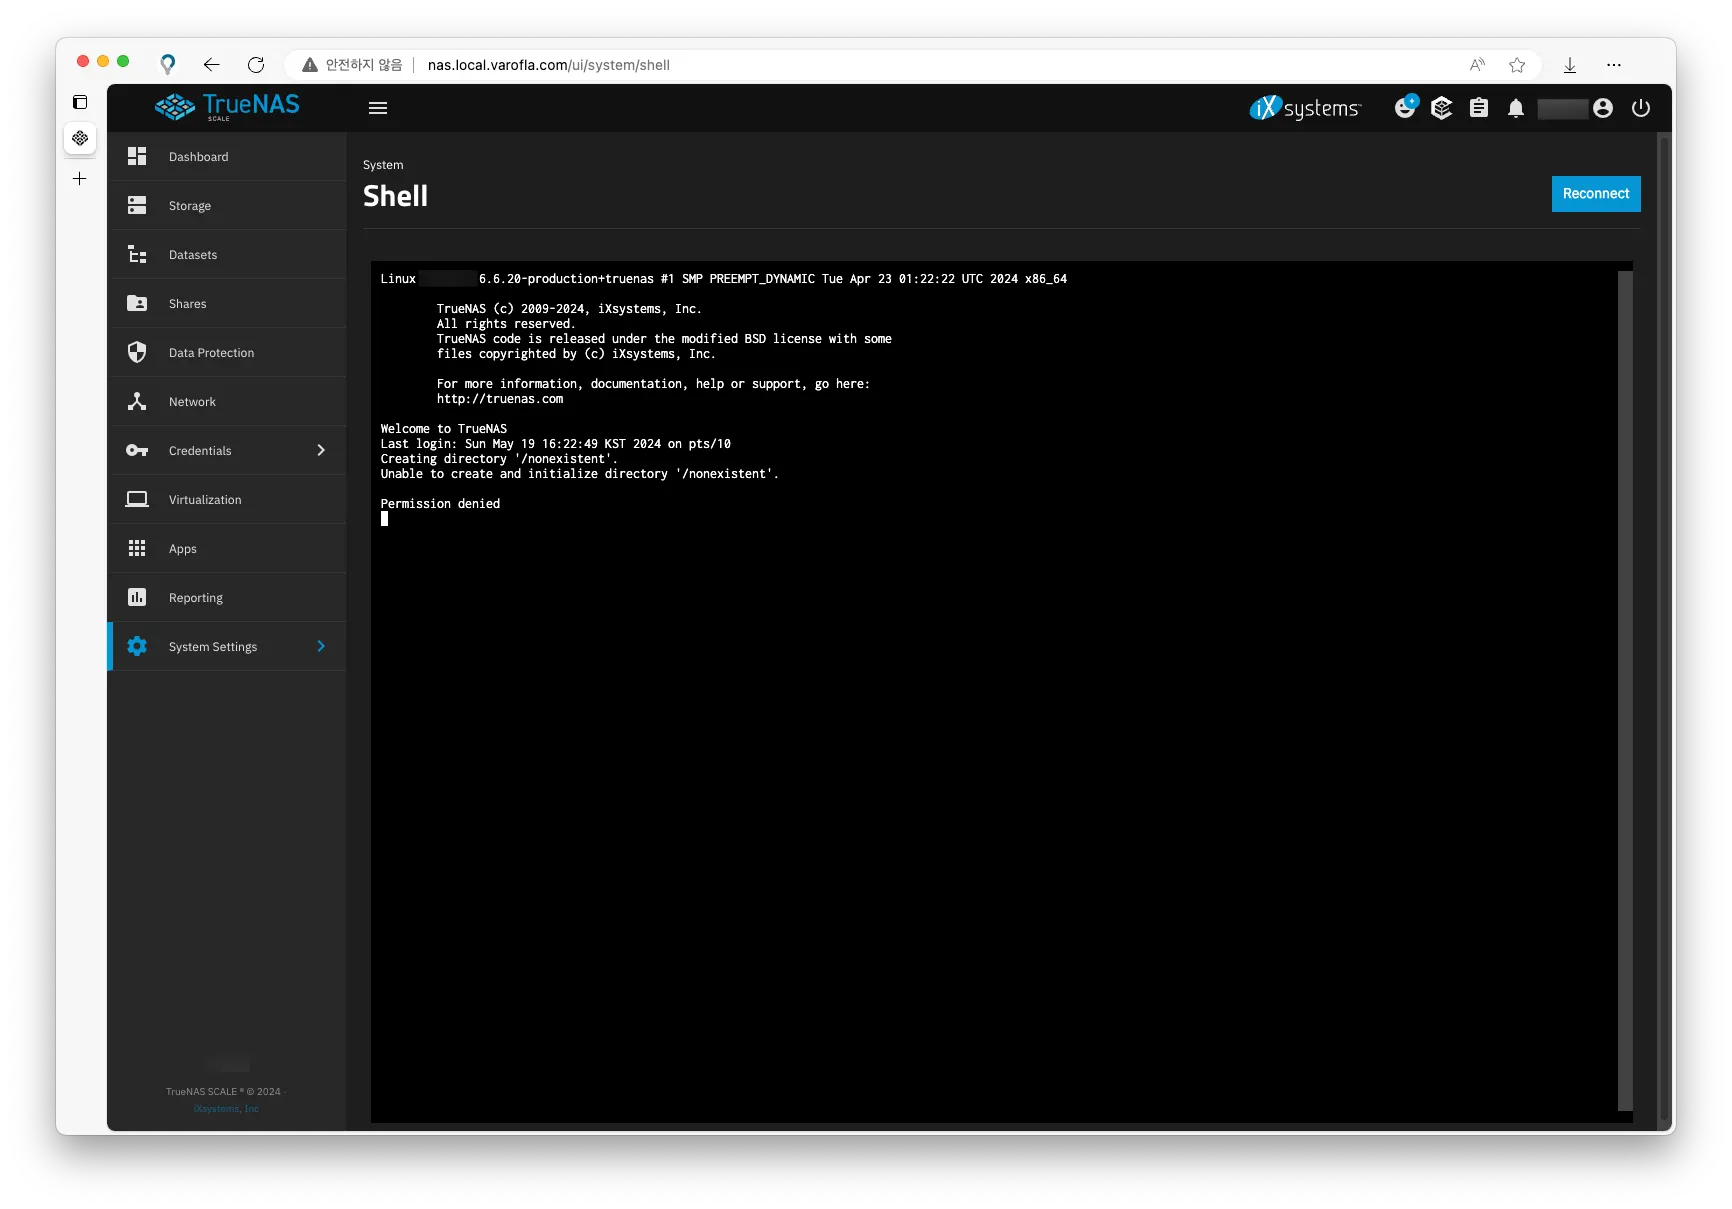Reload the page with the refresh icon

click(x=256, y=65)
